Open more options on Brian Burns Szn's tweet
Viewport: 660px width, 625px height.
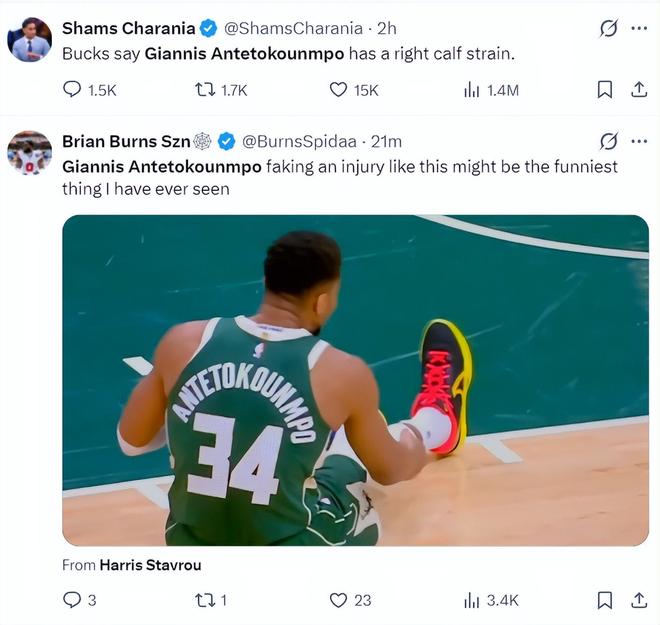639,141
